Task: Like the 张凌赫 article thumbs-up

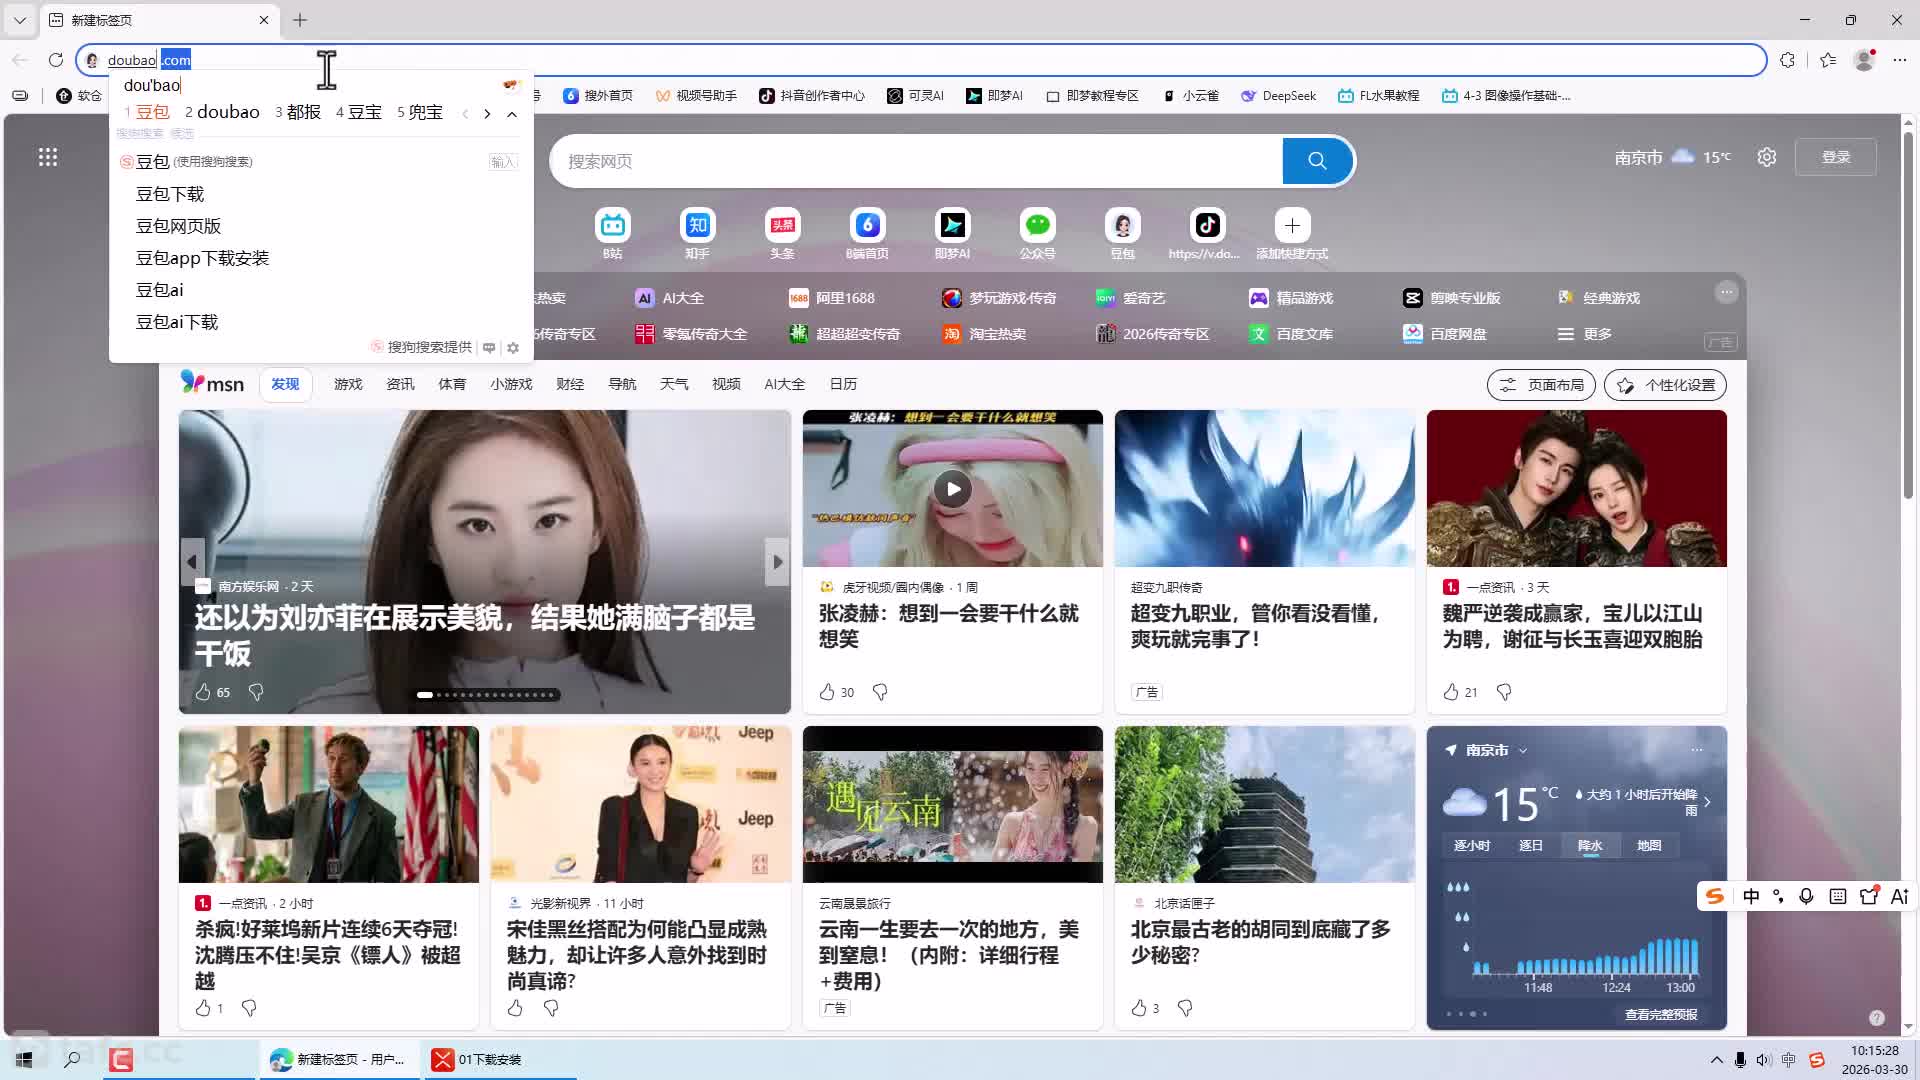Action: pyautogui.click(x=827, y=692)
